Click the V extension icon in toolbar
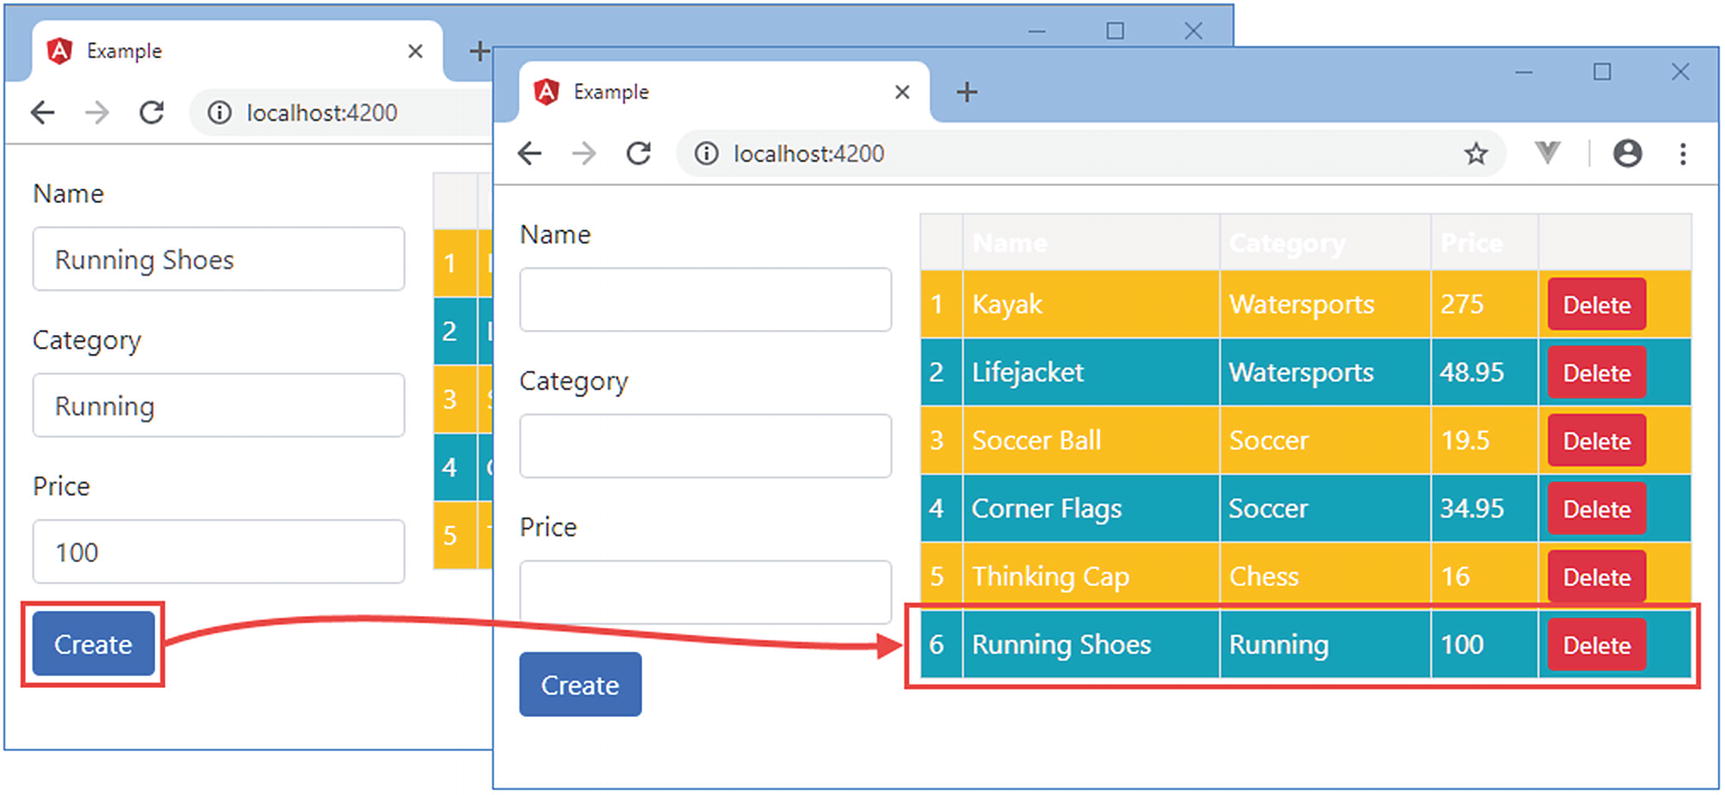The width and height of the screenshot is (1725, 795). pos(1547,153)
